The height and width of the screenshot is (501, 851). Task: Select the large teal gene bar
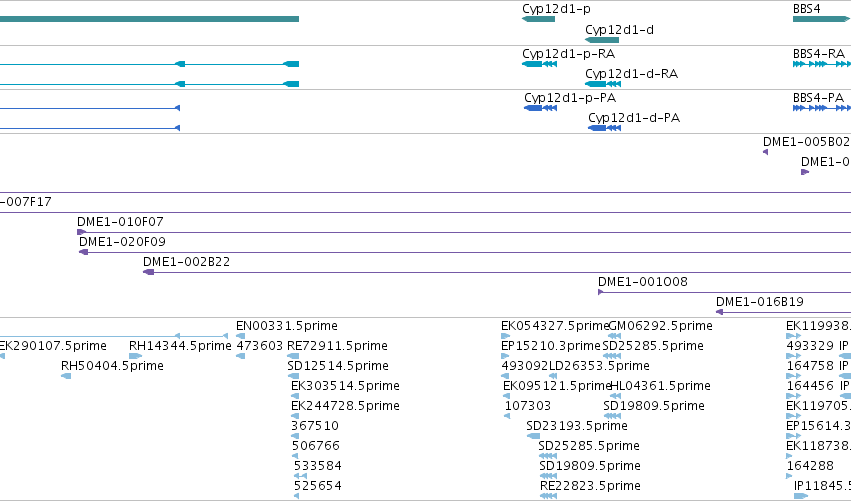[x=149, y=19]
